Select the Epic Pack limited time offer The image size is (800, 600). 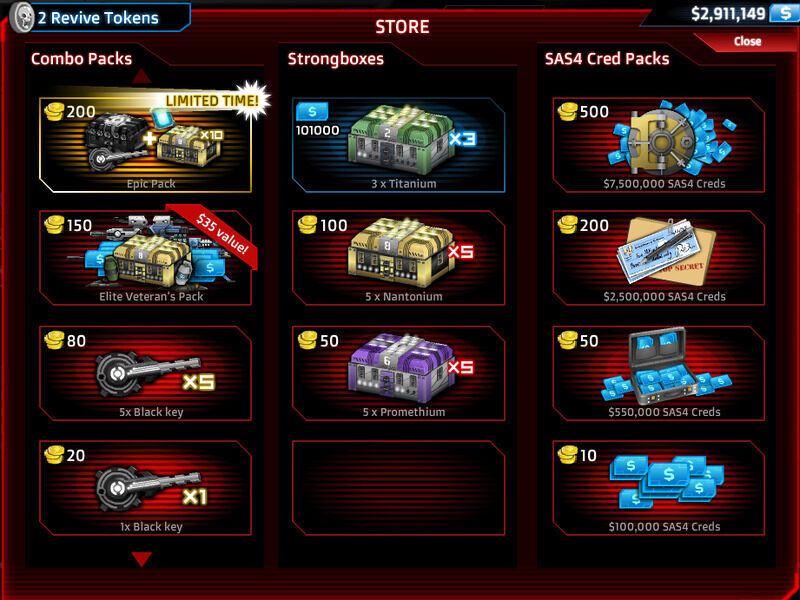(x=145, y=145)
